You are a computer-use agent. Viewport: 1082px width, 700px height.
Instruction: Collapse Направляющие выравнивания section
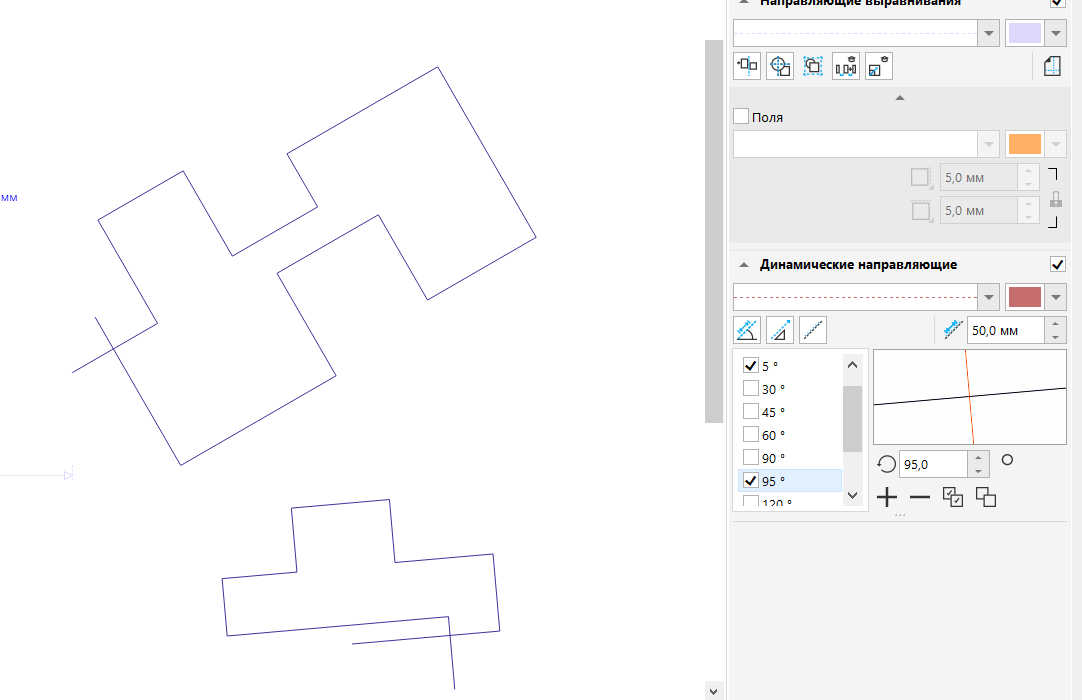pos(744,2)
